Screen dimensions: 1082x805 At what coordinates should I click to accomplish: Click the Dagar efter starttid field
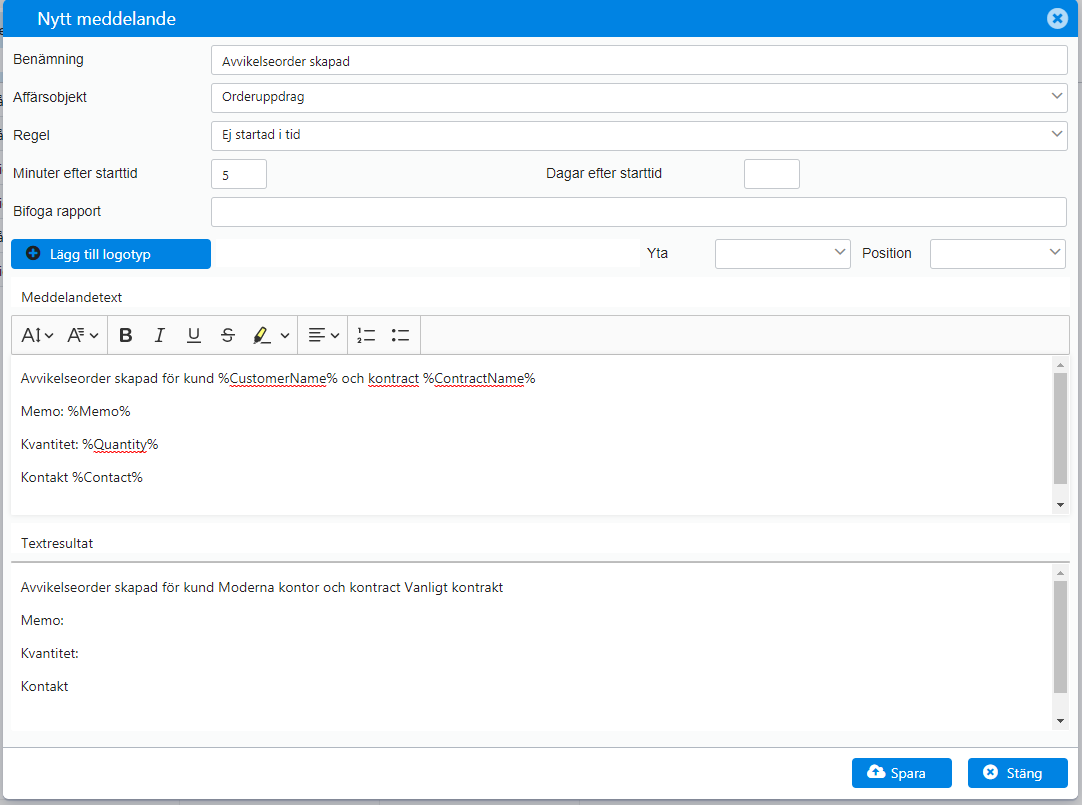click(x=771, y=174)
